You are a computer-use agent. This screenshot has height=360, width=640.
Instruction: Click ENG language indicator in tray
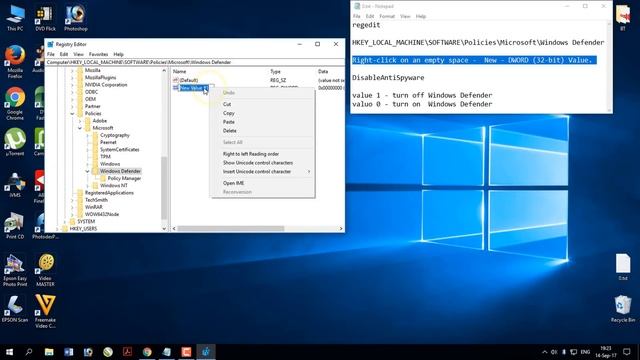coord(585,352)
